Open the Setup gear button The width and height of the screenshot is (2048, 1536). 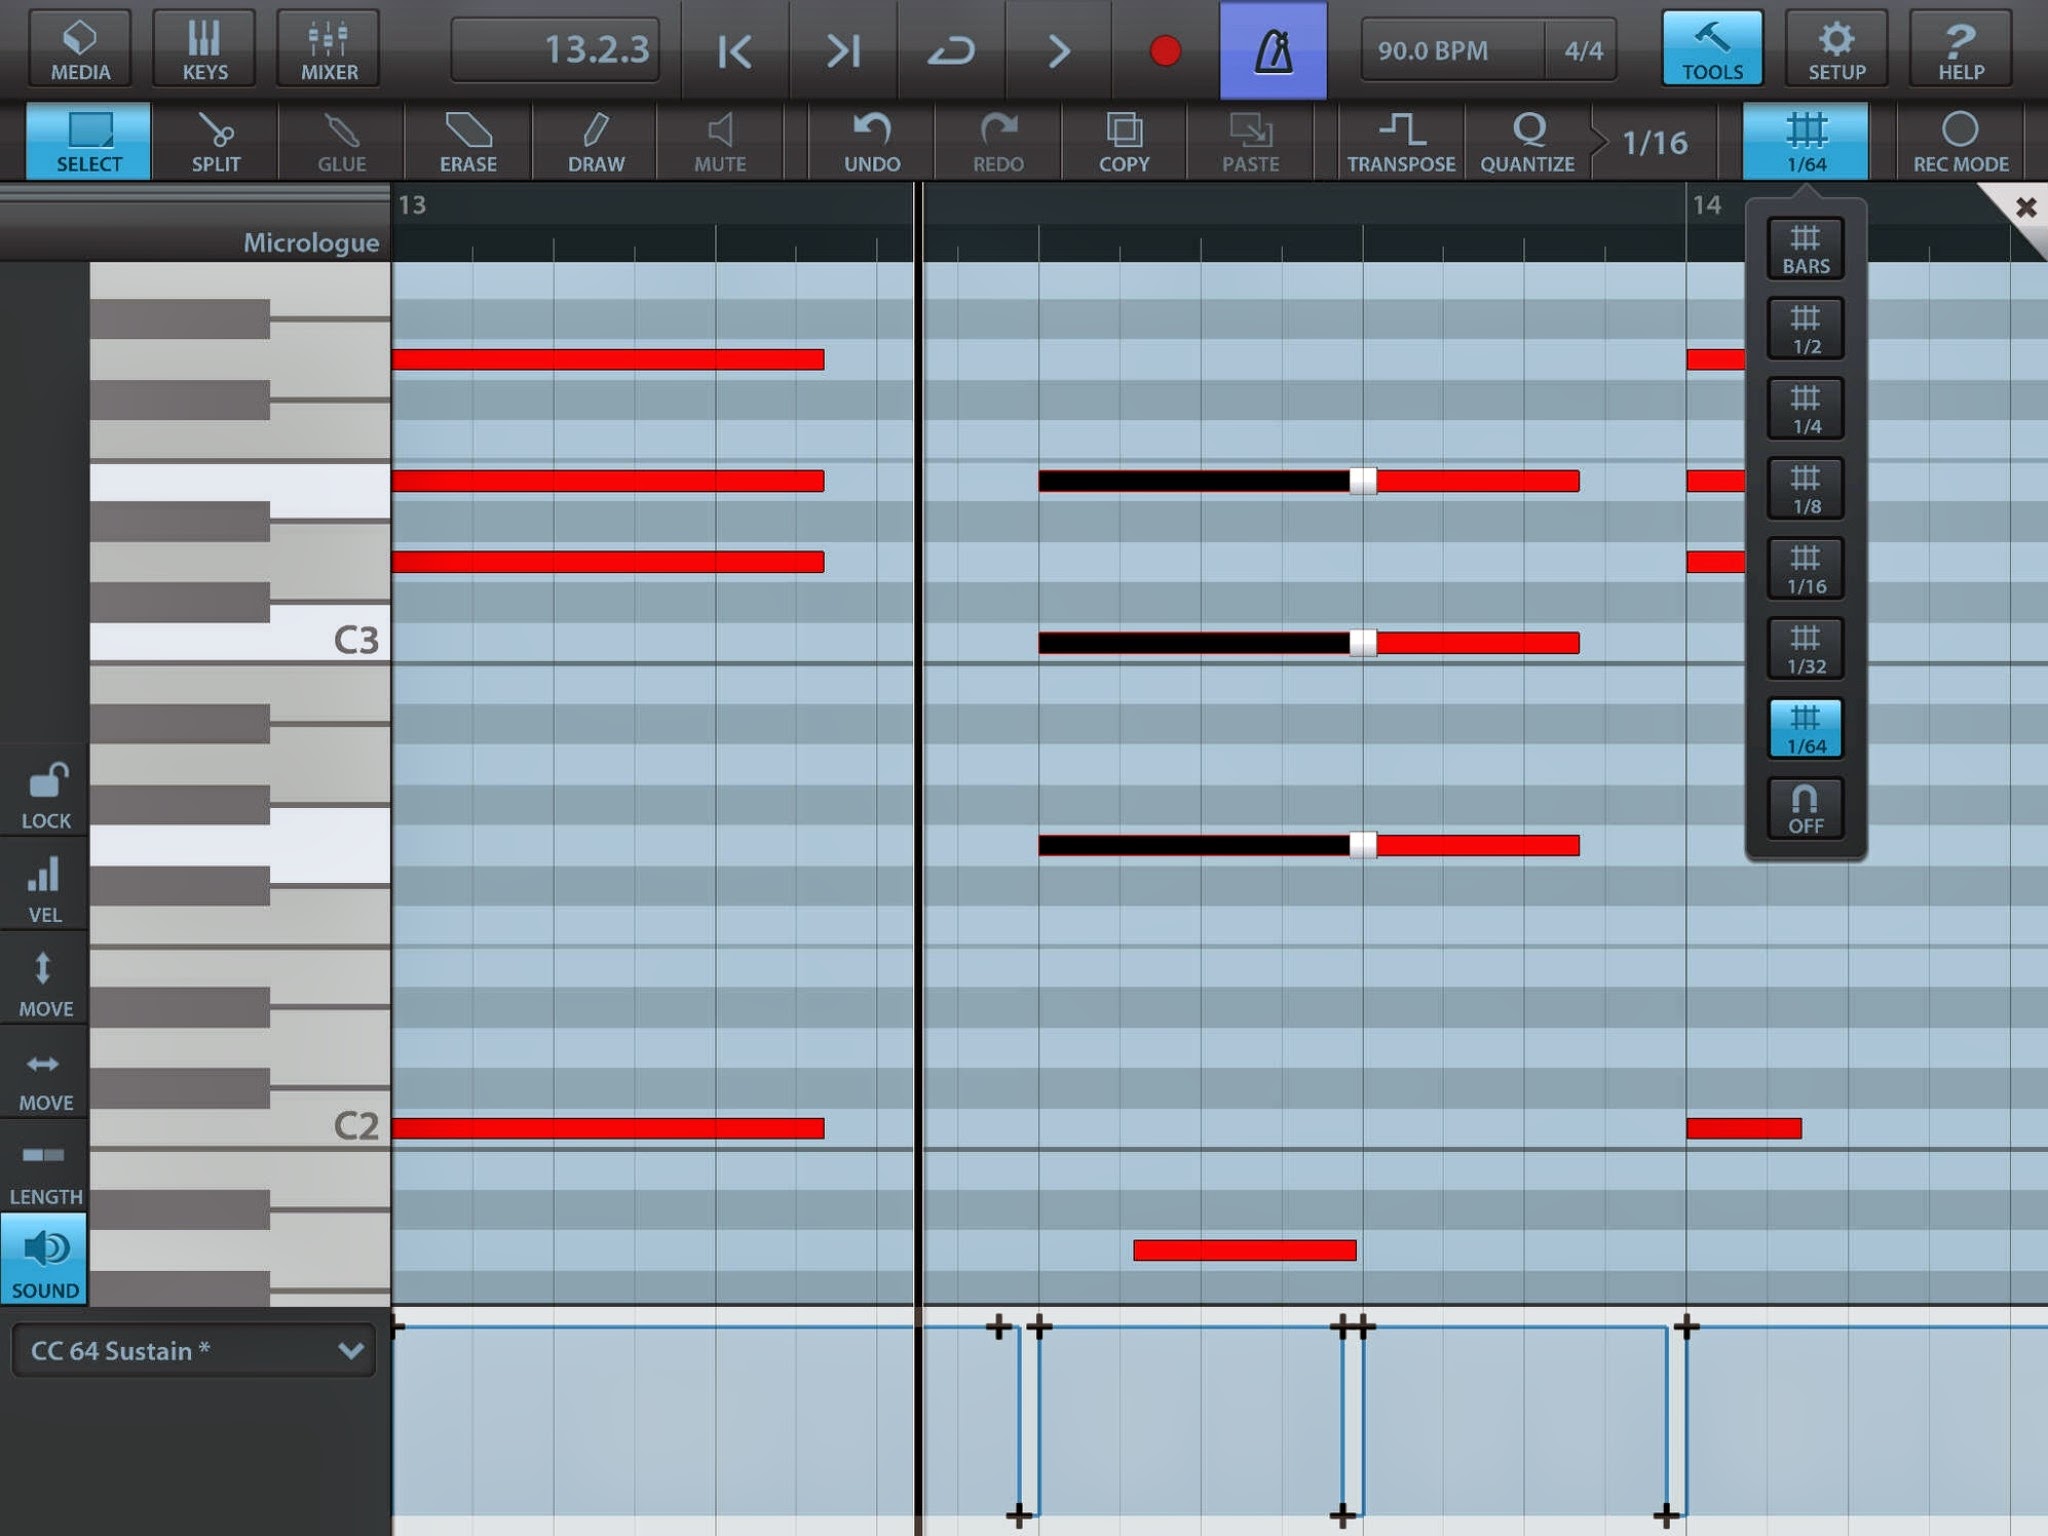[1836, 48]
